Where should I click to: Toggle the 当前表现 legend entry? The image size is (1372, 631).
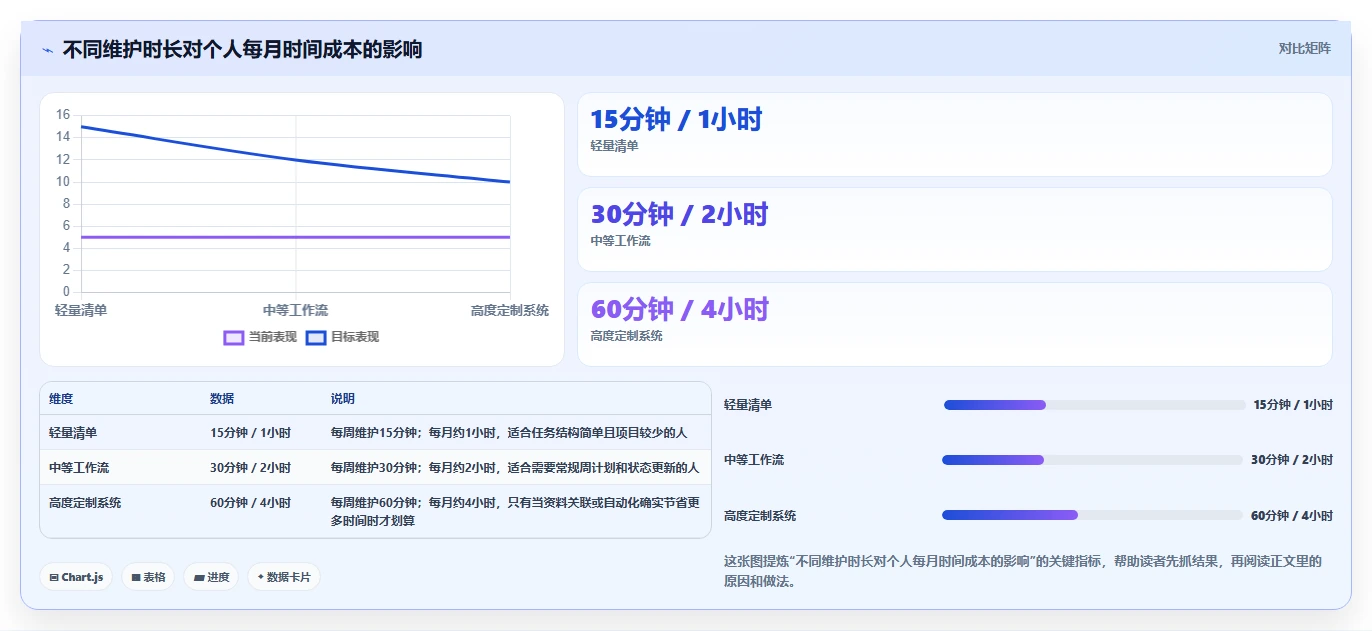(x=260, y=337)
